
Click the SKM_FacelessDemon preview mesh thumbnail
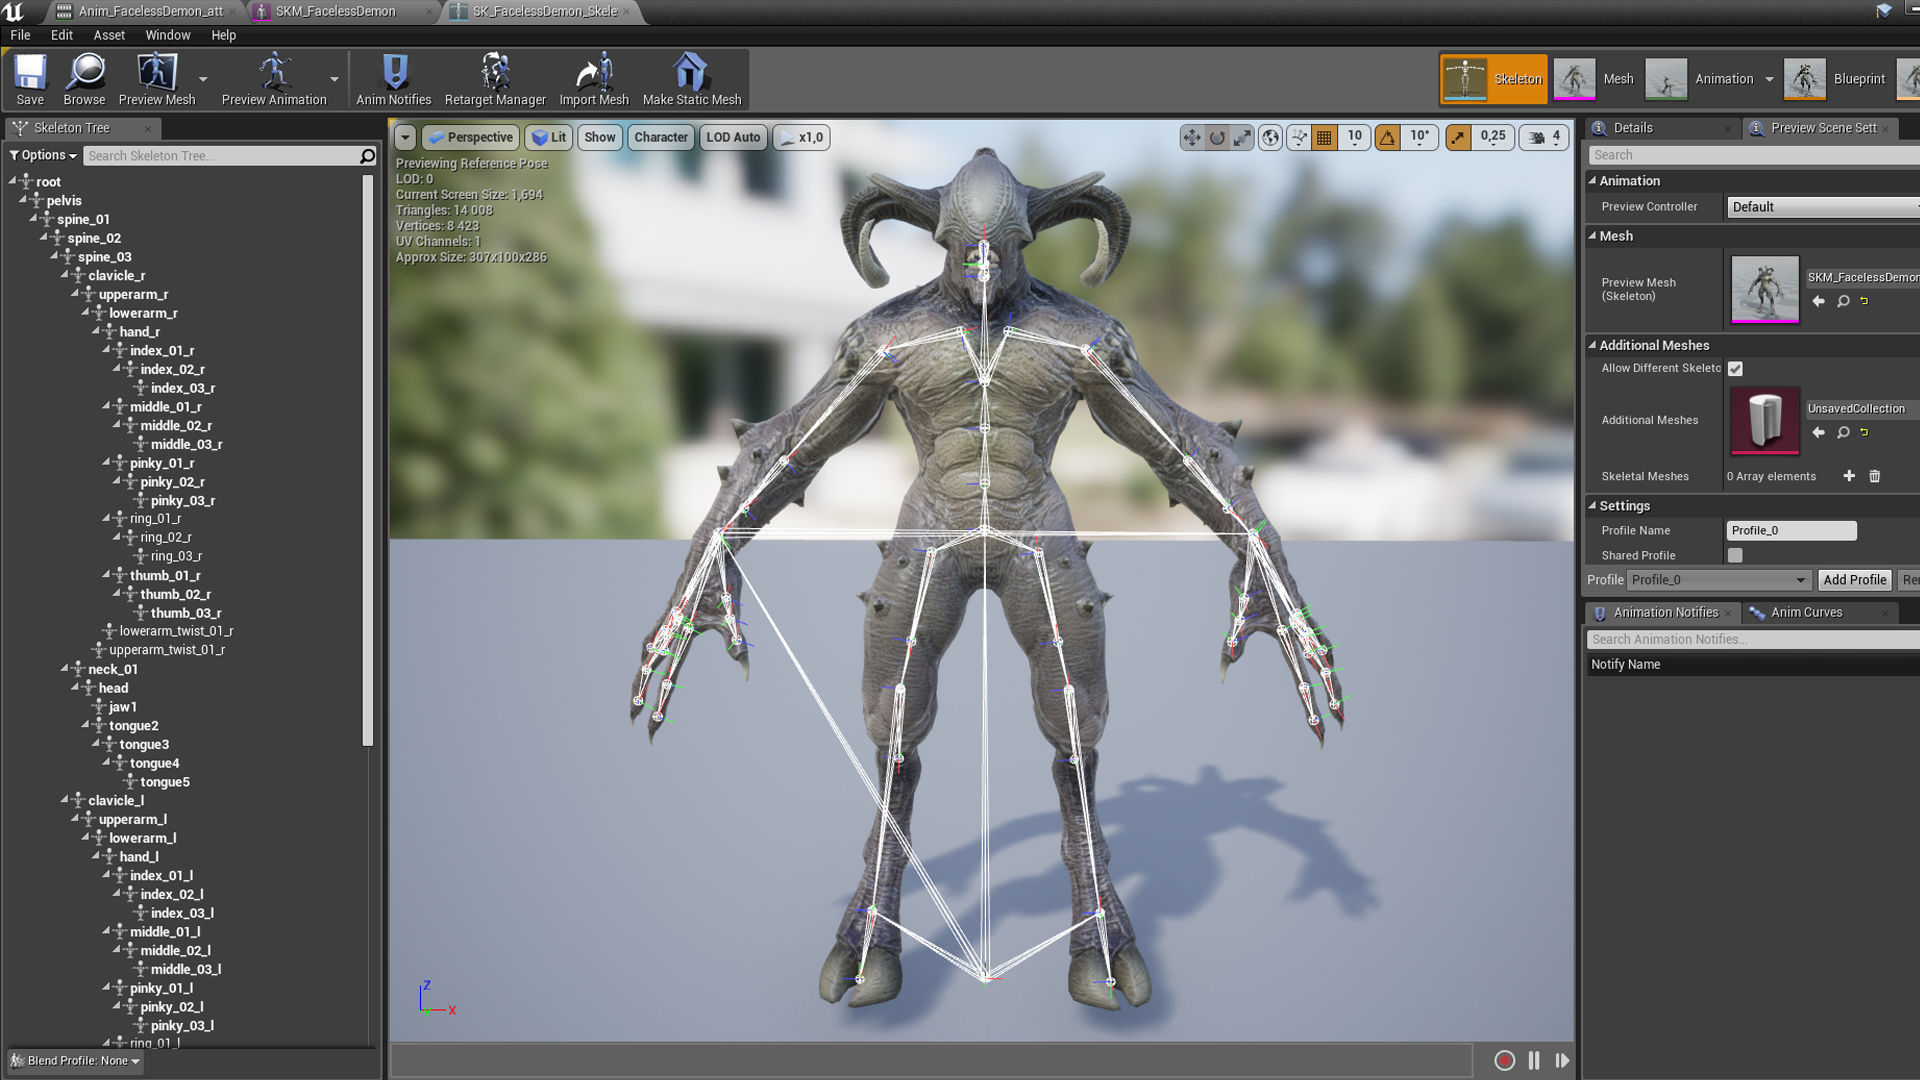1765,290
